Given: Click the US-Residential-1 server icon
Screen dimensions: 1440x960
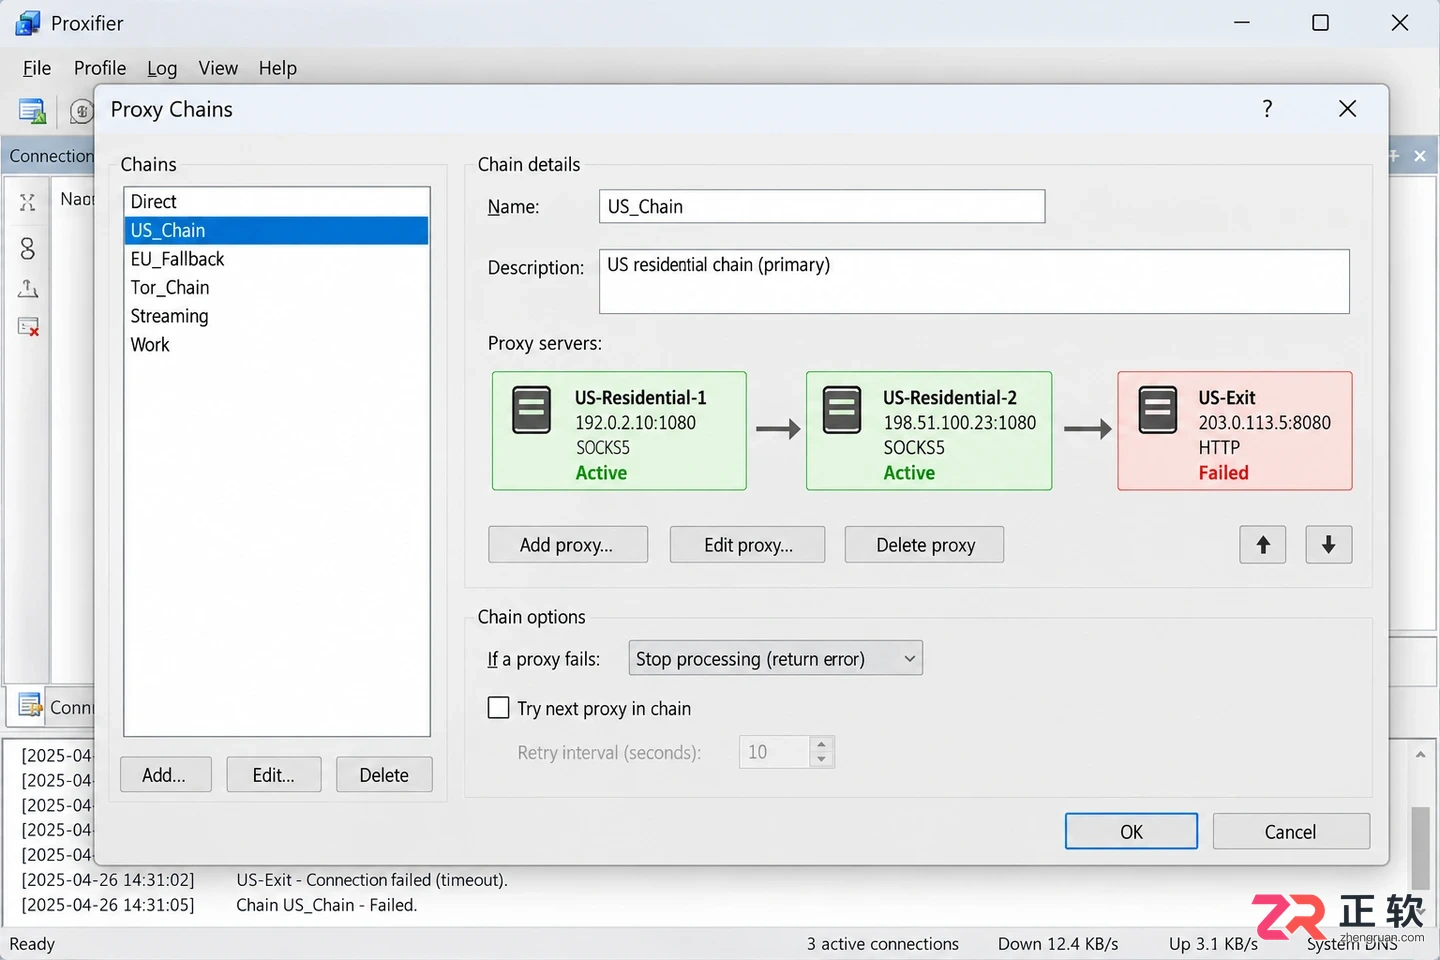Looking at the screenshot, I should pyautogui.click(x=531, y=409).
